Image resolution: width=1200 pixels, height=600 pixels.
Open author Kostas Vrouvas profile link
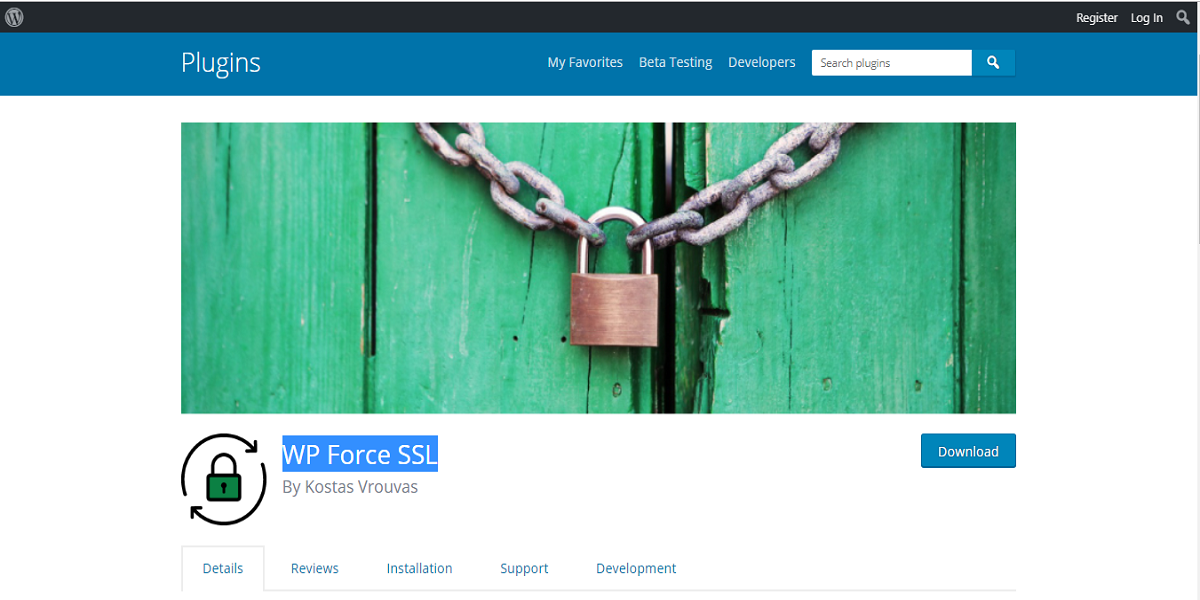[x=360, y=487]
